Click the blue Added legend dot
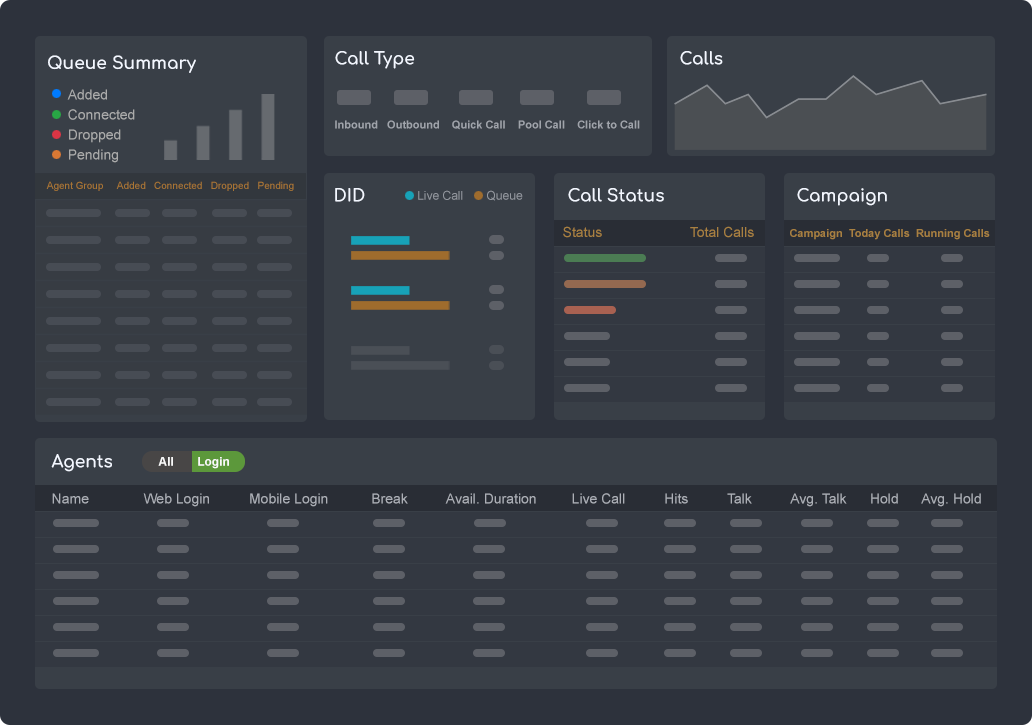This screenshot has height=725, width=1032. 56,95
